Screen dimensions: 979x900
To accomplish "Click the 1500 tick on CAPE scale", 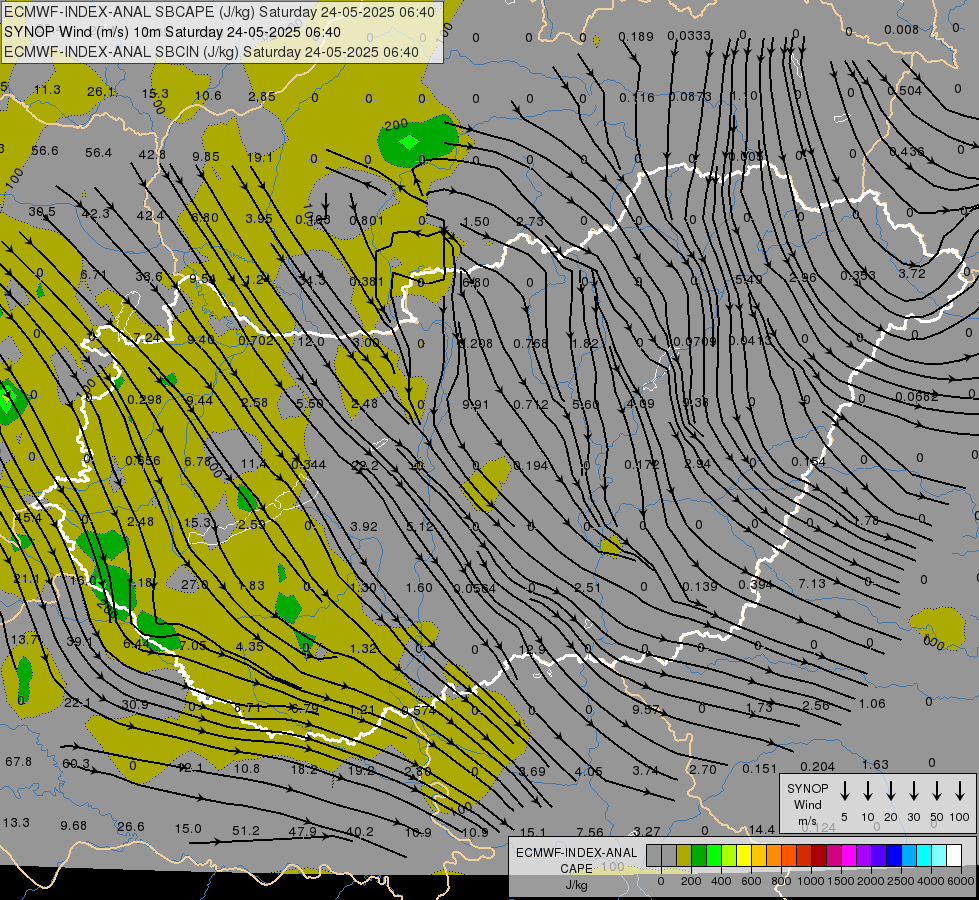I will click(840, 881).
